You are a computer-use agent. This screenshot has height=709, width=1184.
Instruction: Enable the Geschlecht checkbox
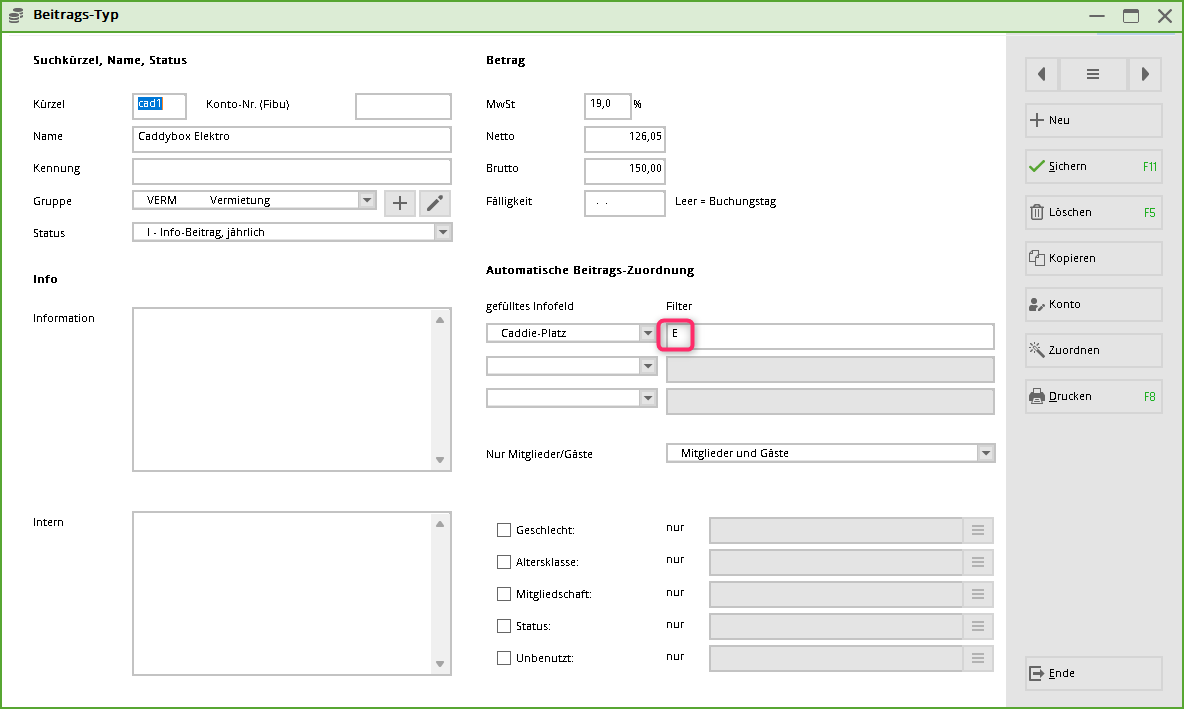click(x=504, y=531)
